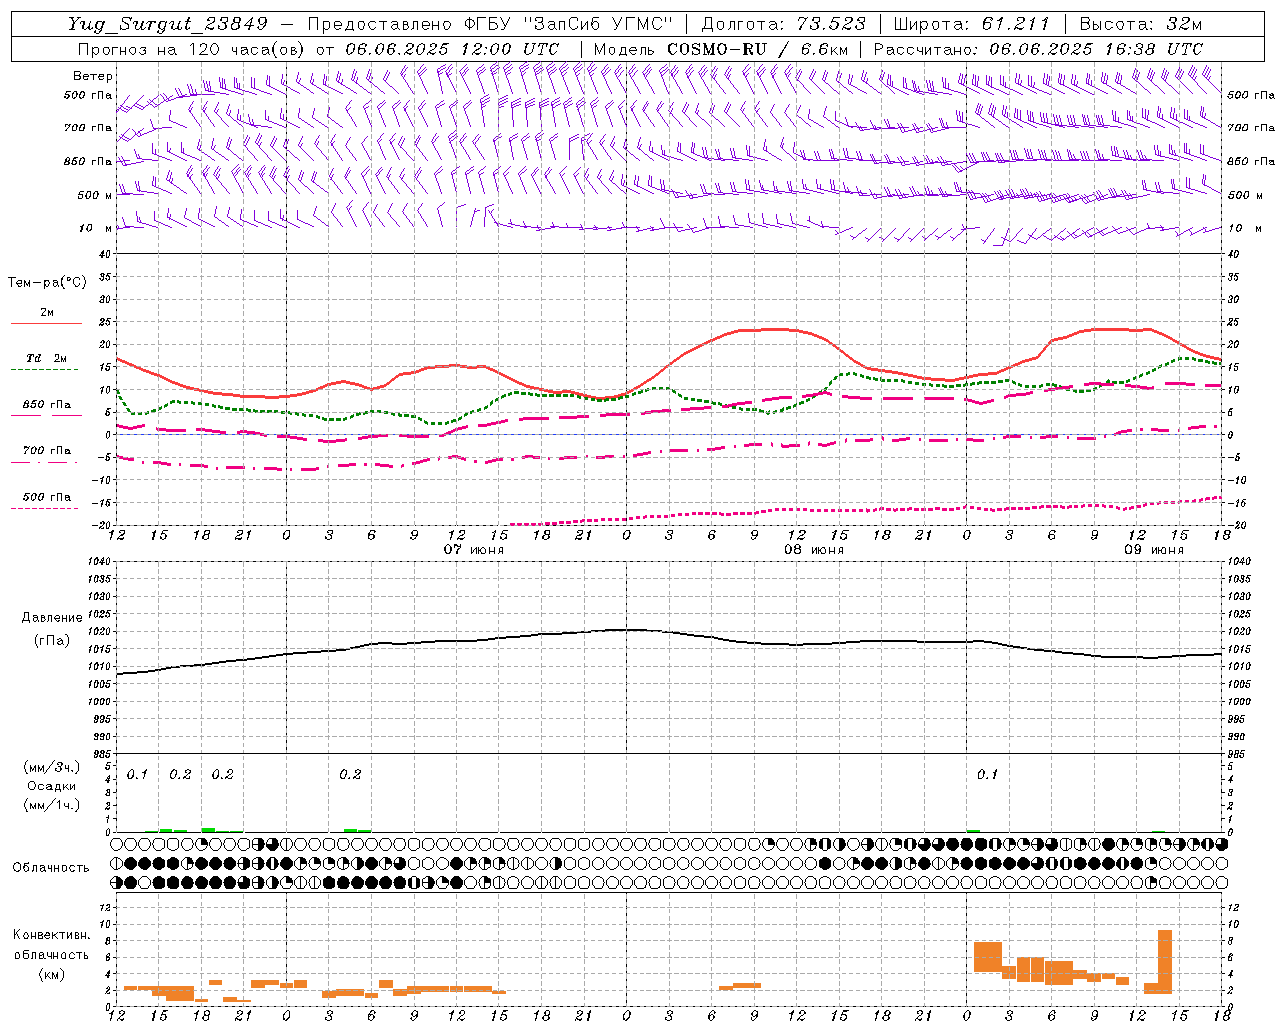Image resolution: width=1280 pixels, height=1024 pixels.
Task: Click the 0.2 precipitation value near 07 июня 3h
Action: [x=350, y=774]
